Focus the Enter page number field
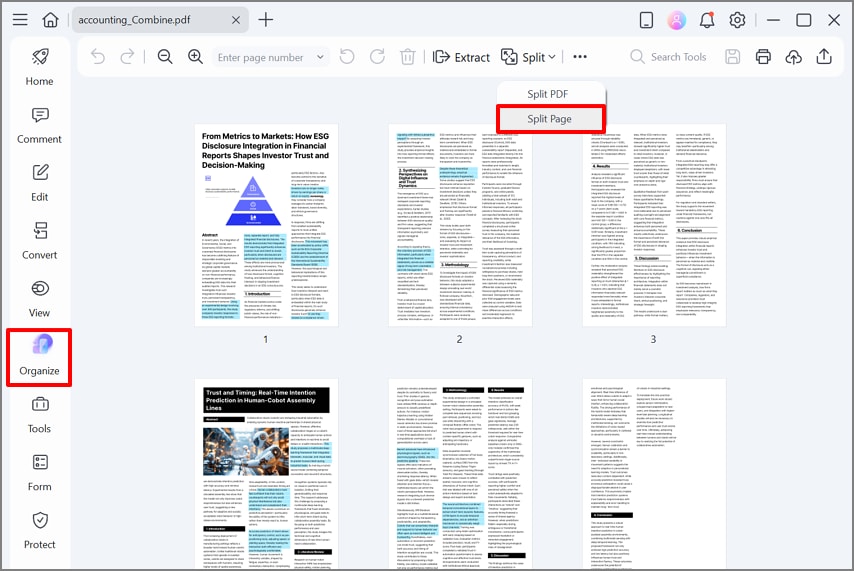The image size is (854, 571). [x=271, y=57]
